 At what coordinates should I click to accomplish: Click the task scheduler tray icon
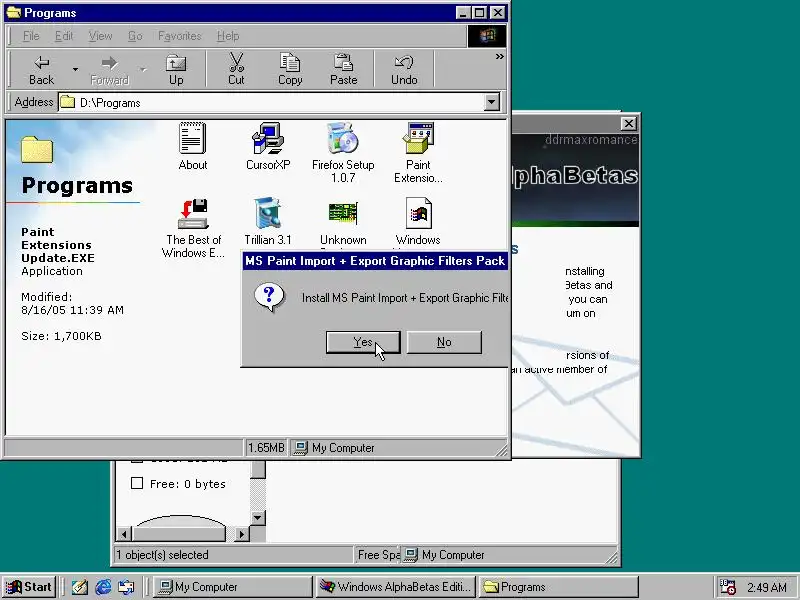click(x=727, y=587)
